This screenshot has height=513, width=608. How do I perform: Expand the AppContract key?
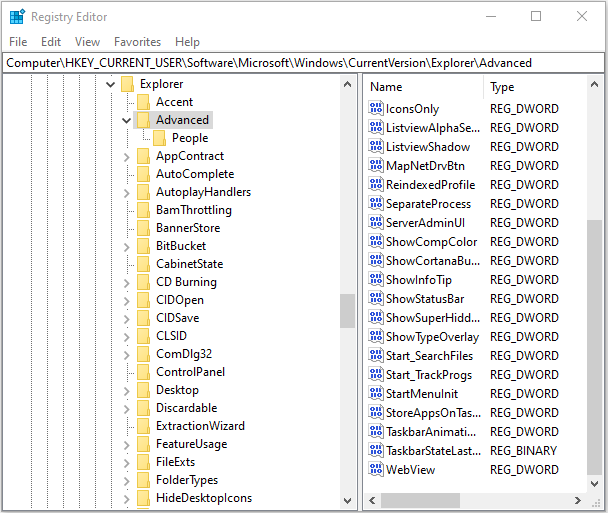[x=126, y=156]
